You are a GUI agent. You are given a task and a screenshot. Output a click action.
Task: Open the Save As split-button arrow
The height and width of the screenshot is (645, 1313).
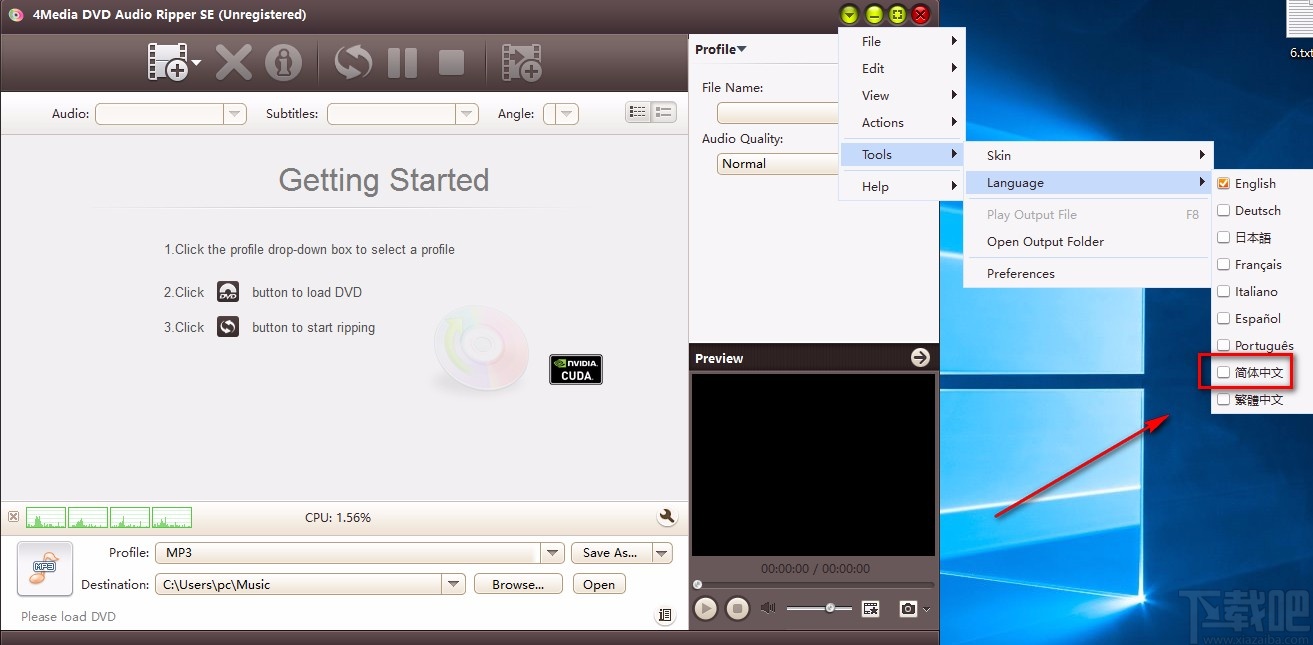click(661, 553)
